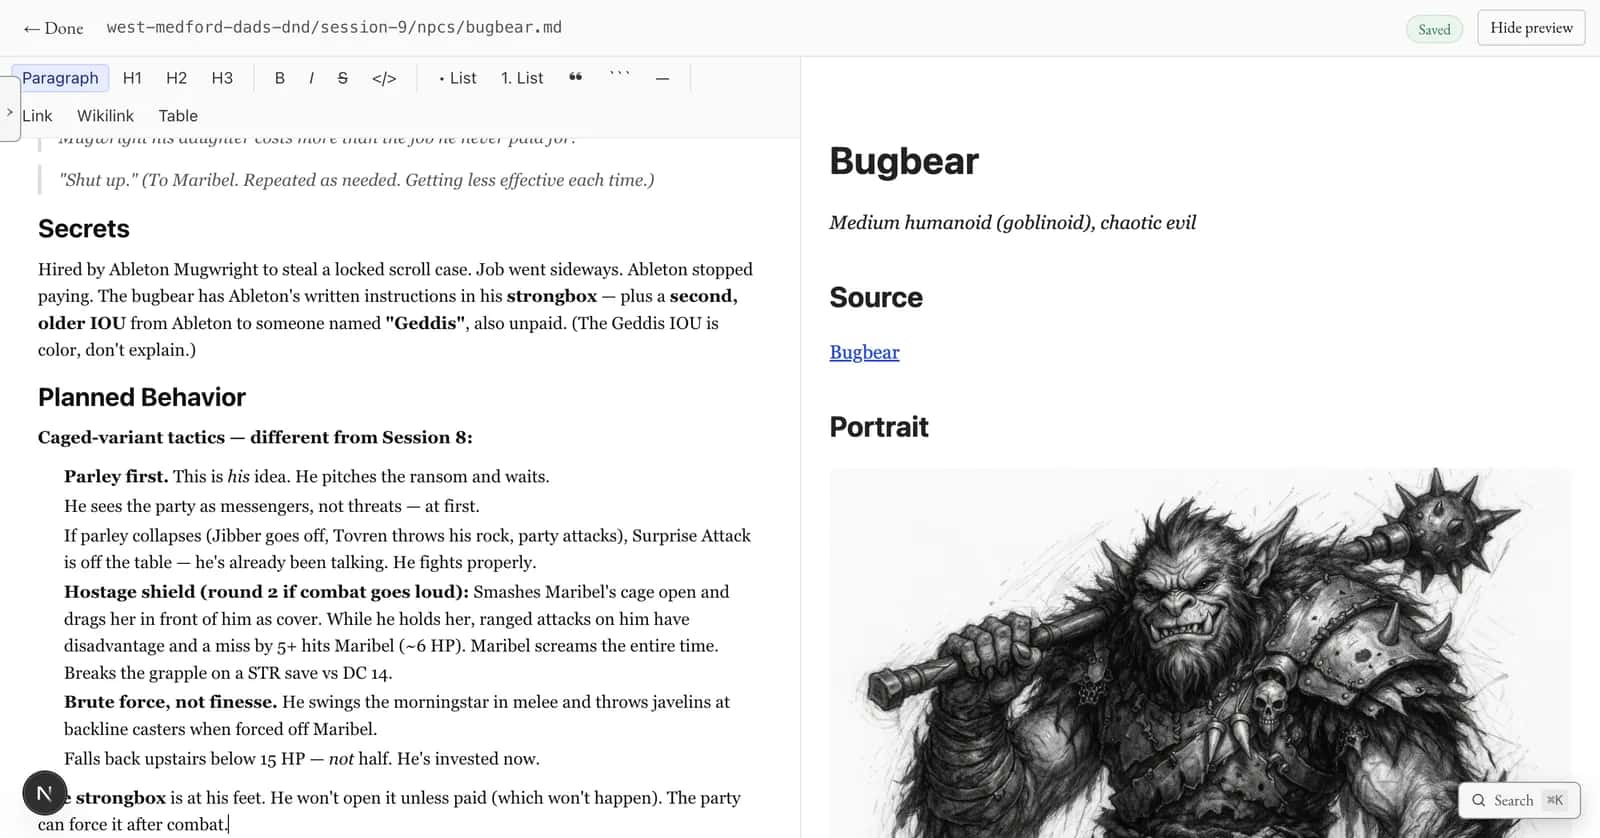Click 'Medium humanoid (goblinoid), chaotic evil' text

click(x=1012, y=223)
